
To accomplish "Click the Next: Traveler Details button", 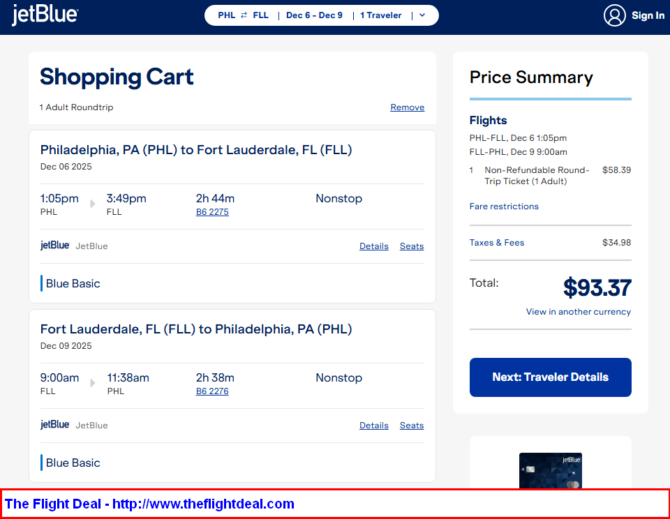I will [550, 377].
